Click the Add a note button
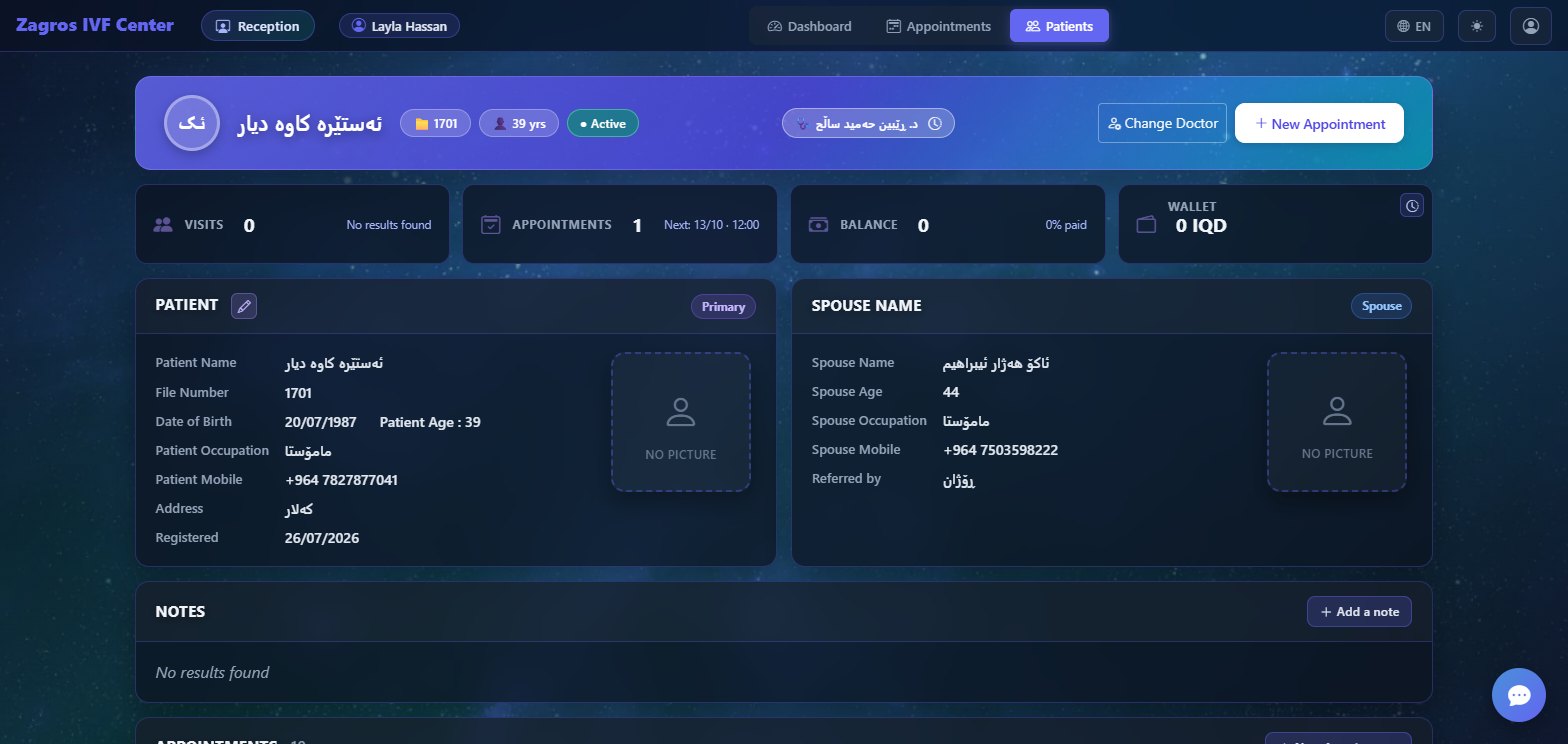This screenshot has height=744, width=1568. 1359,612
